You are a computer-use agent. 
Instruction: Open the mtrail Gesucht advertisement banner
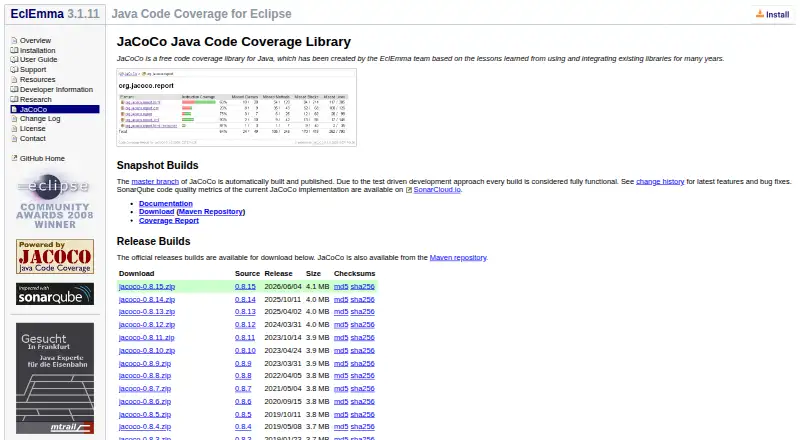coord(55,378)
